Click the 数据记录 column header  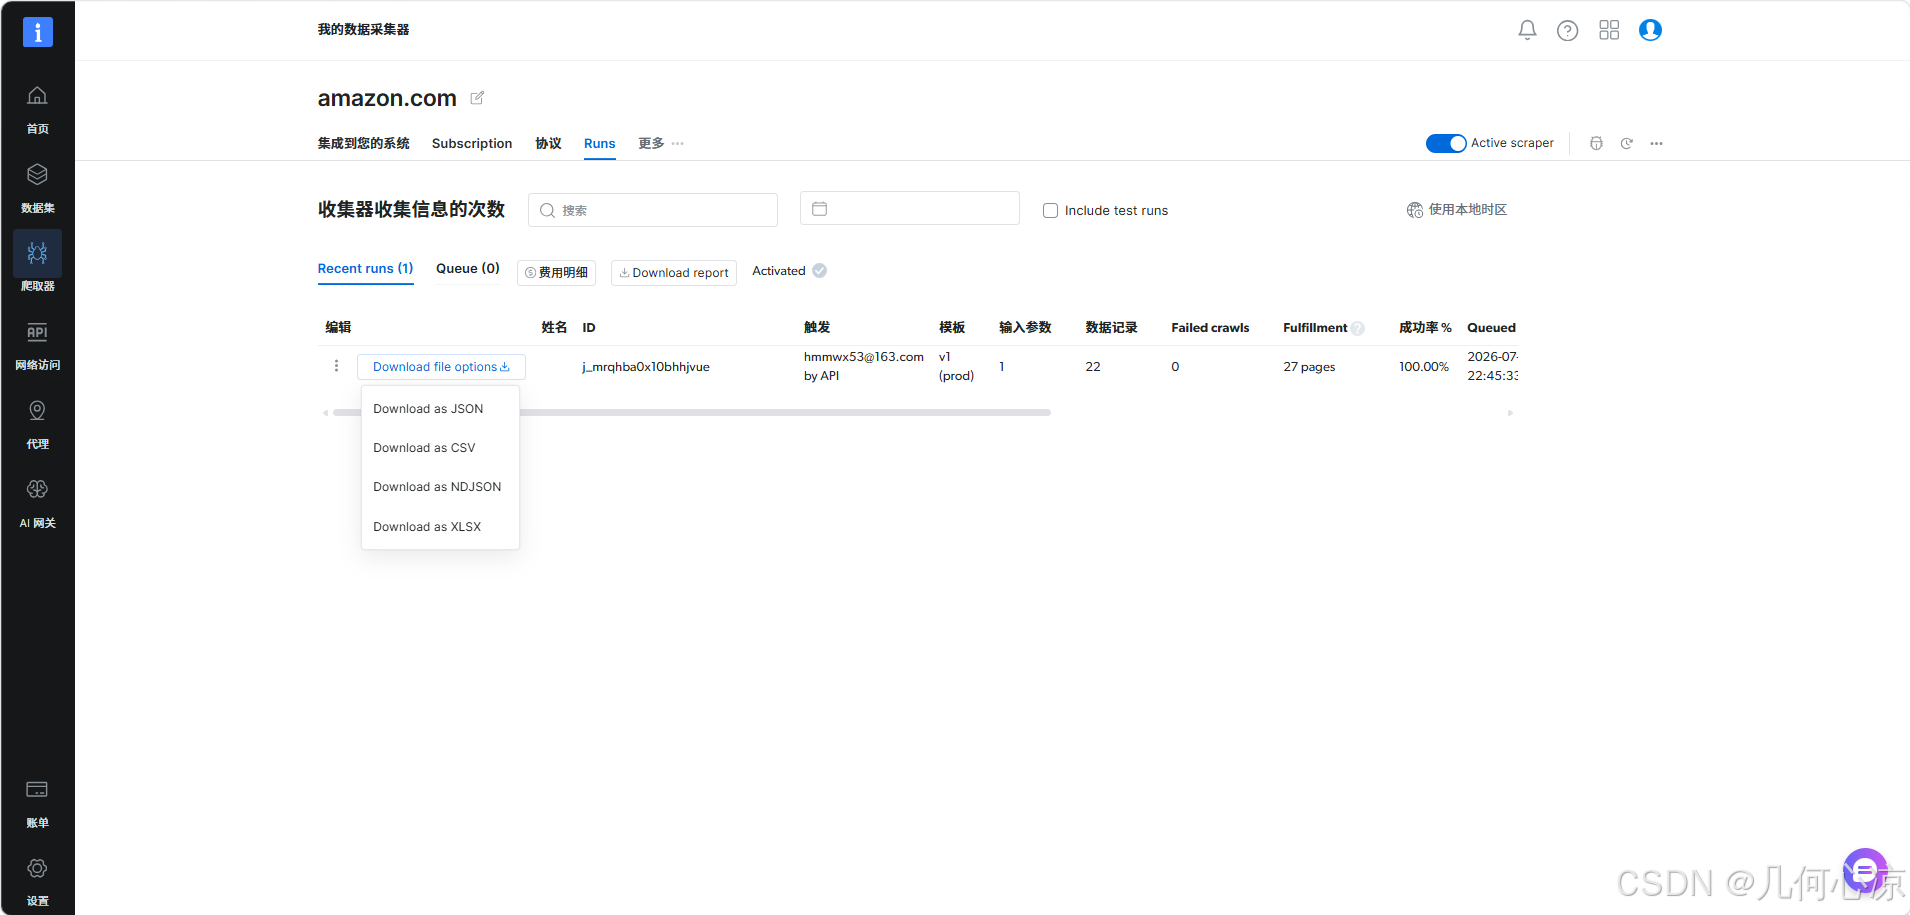coord(1111,328)
